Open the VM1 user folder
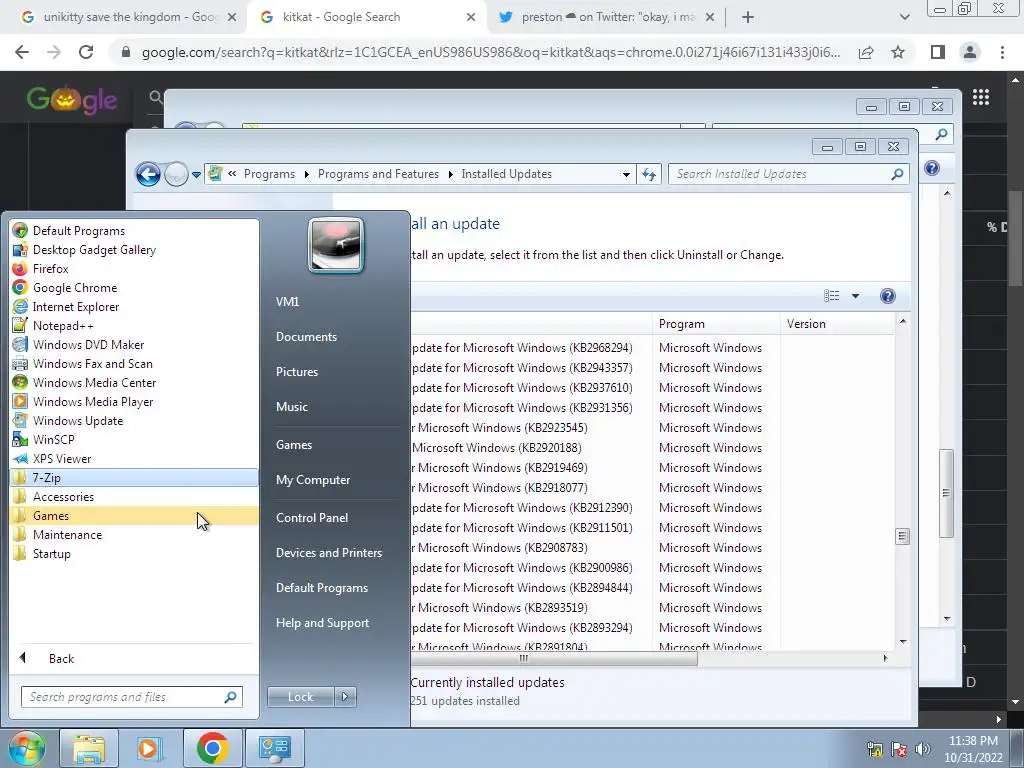 (287, 302)
